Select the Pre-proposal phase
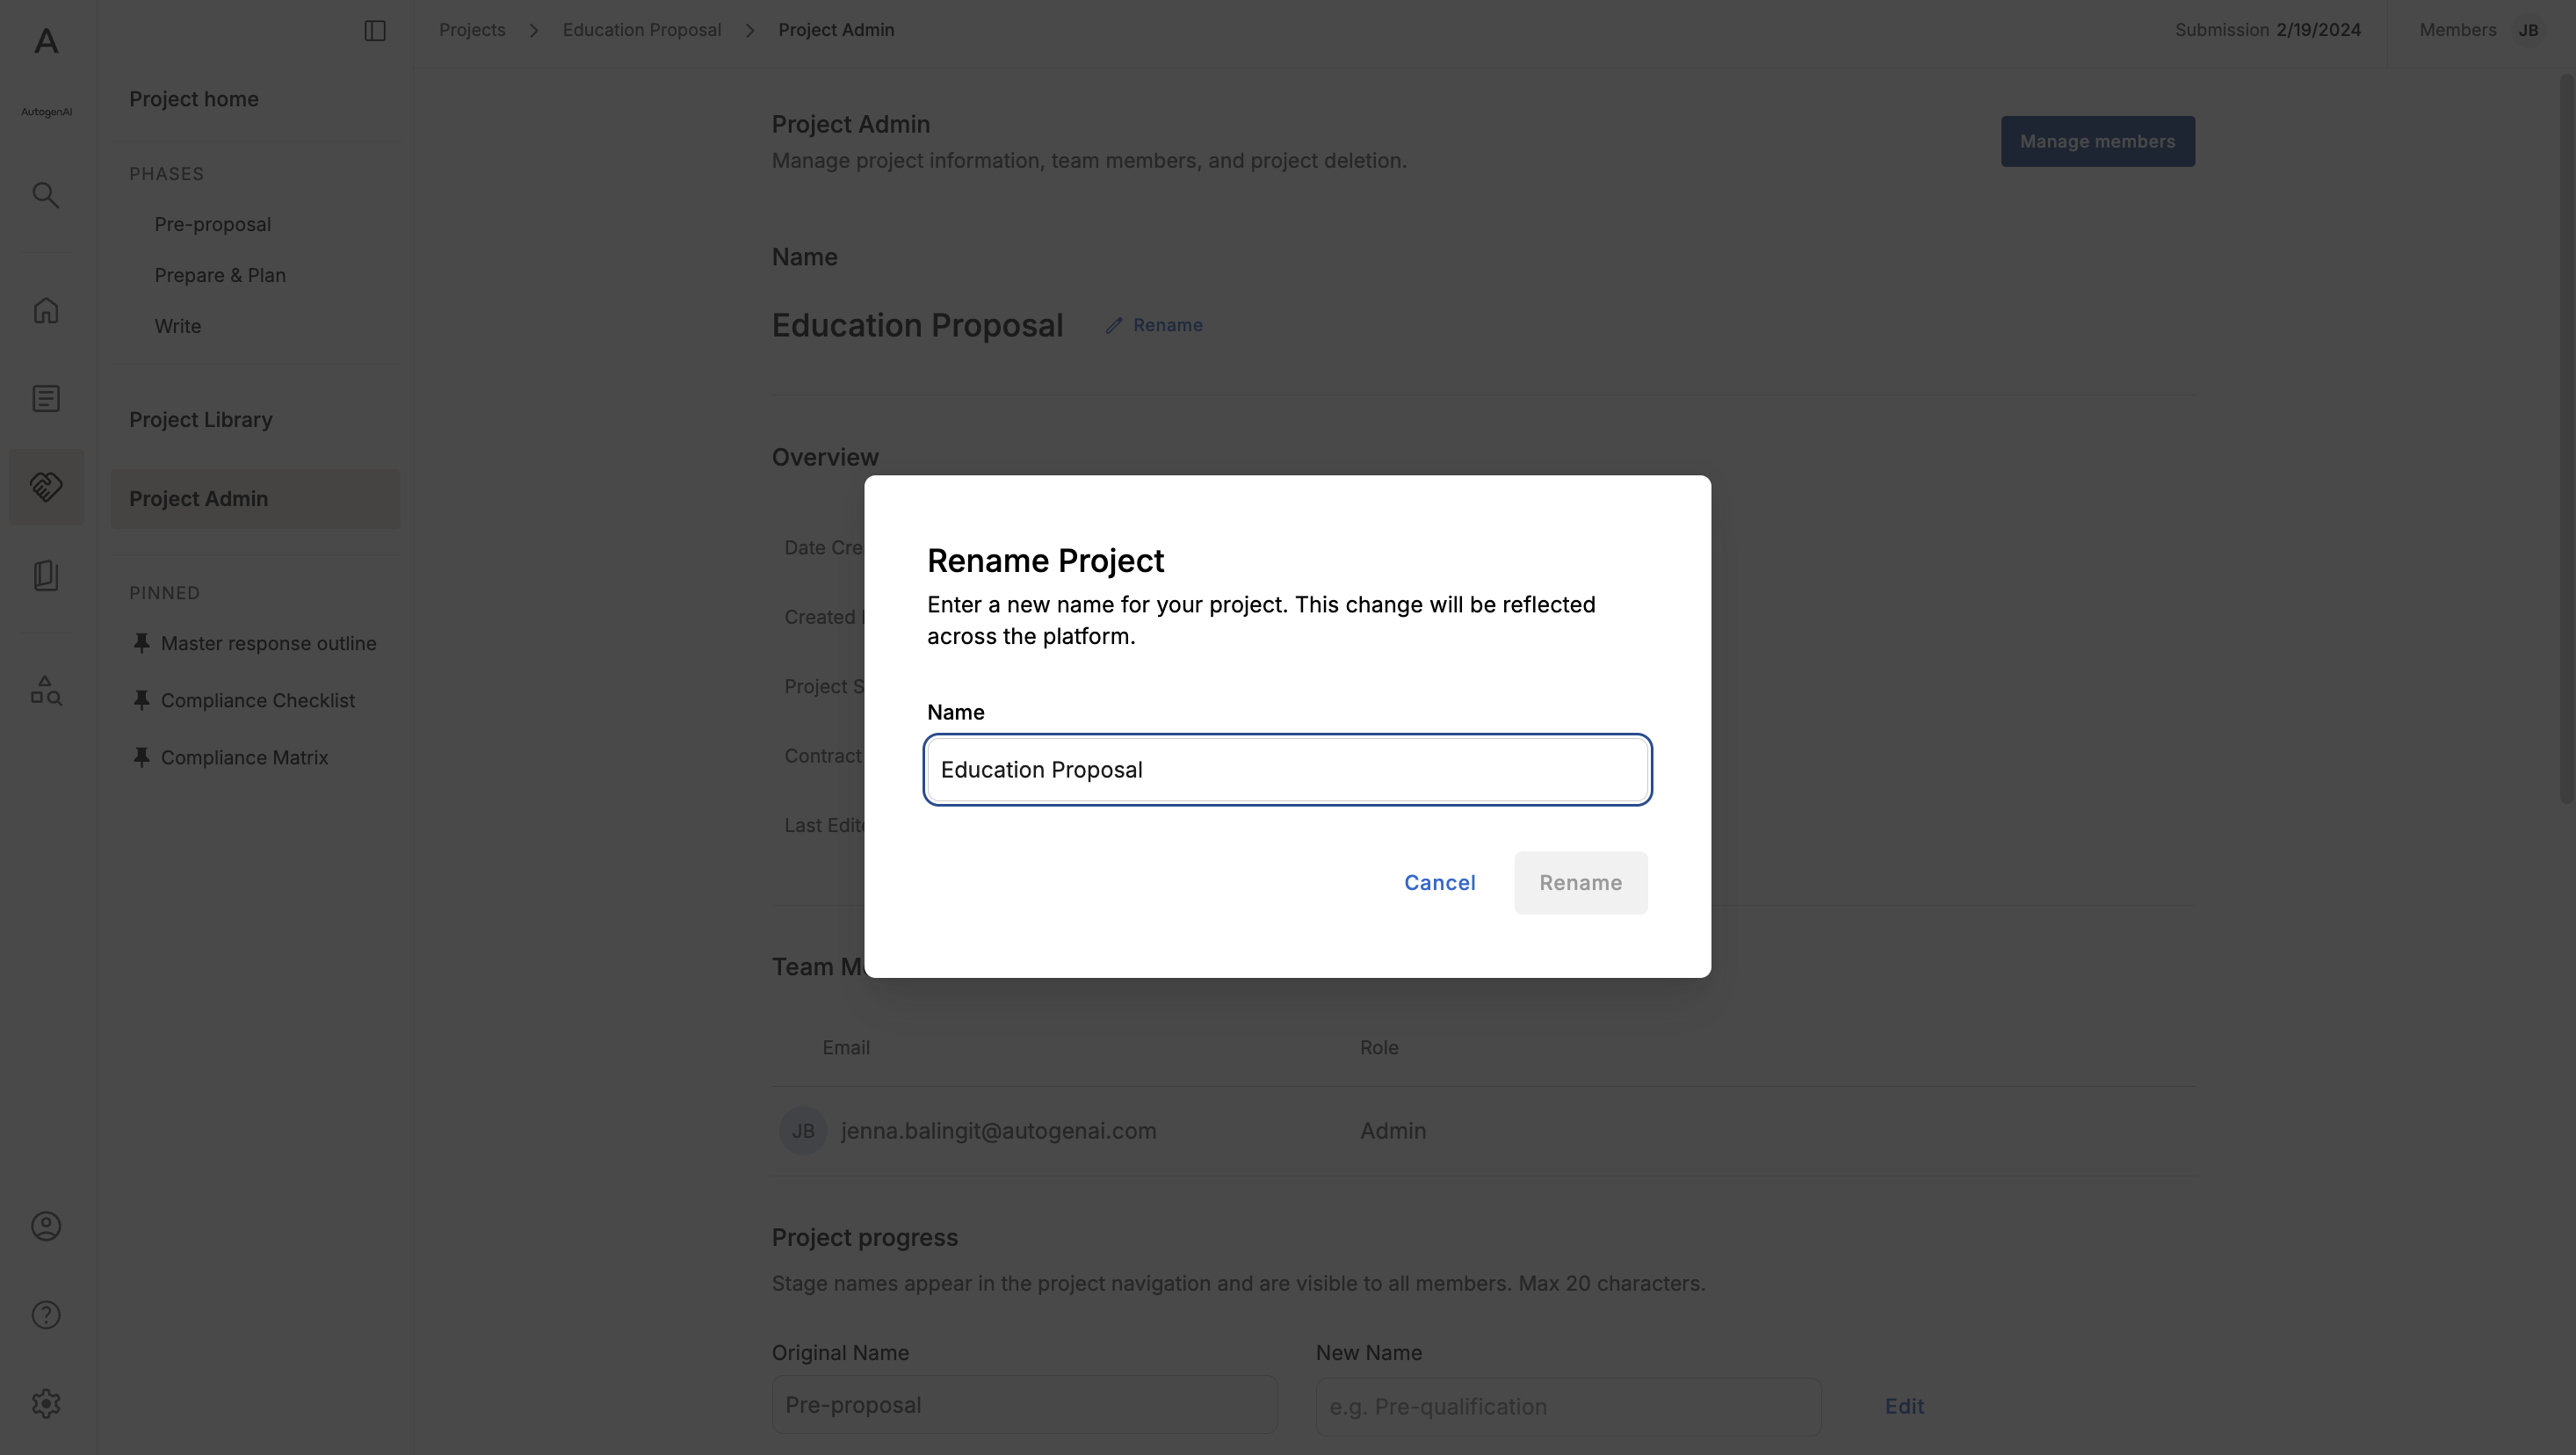This screenshot has width=2576, height=1455. coord(213,224)
